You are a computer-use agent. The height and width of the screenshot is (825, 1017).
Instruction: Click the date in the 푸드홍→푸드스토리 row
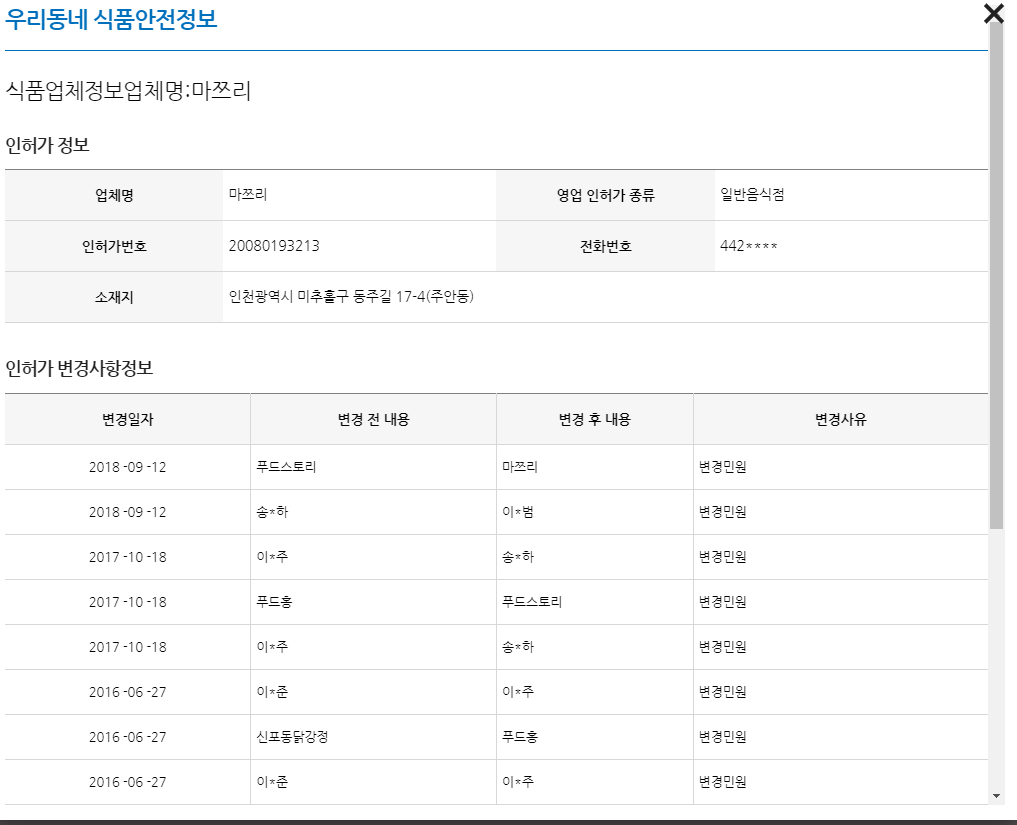tap(128, 603)
